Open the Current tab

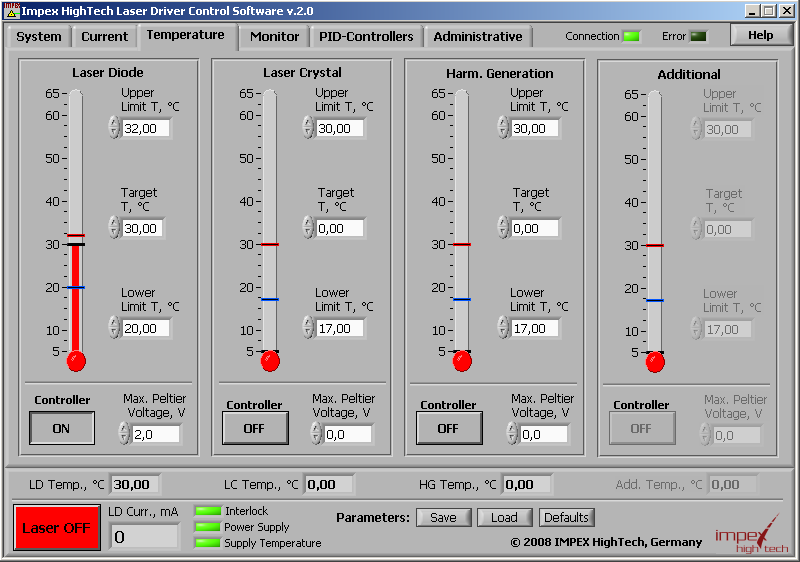105,37
